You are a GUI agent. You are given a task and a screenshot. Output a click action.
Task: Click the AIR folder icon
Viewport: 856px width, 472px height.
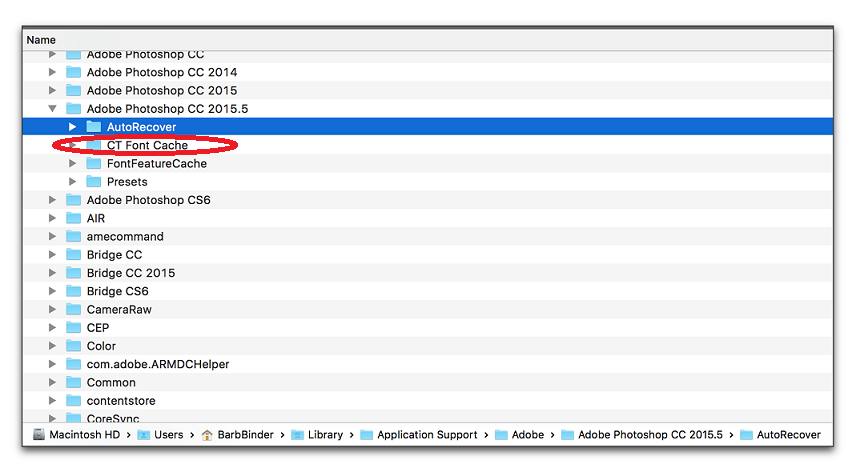click(x=73, y=218)
